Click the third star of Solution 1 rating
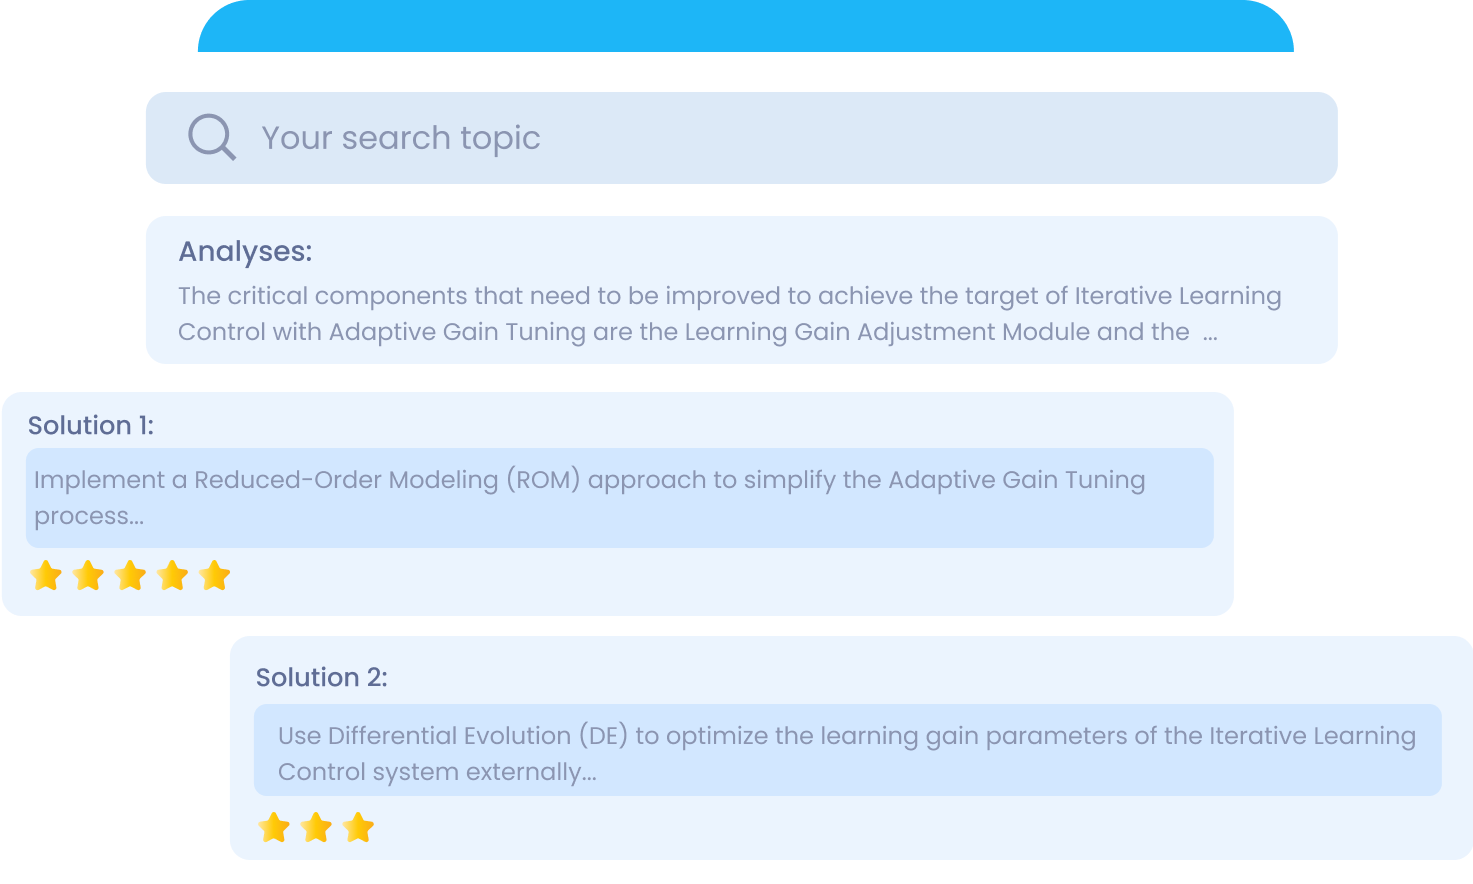 coord(131,576)
